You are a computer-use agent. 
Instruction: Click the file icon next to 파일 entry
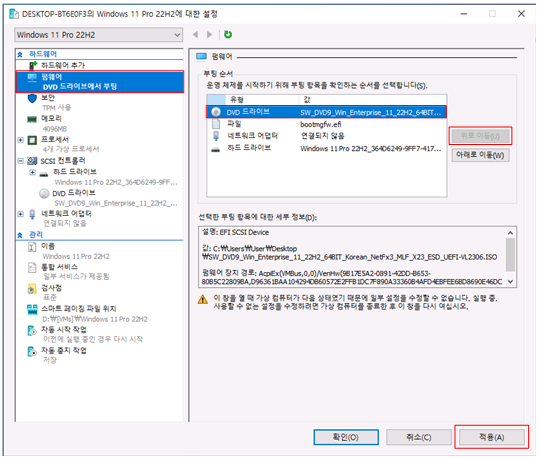(x=216, y=124)
